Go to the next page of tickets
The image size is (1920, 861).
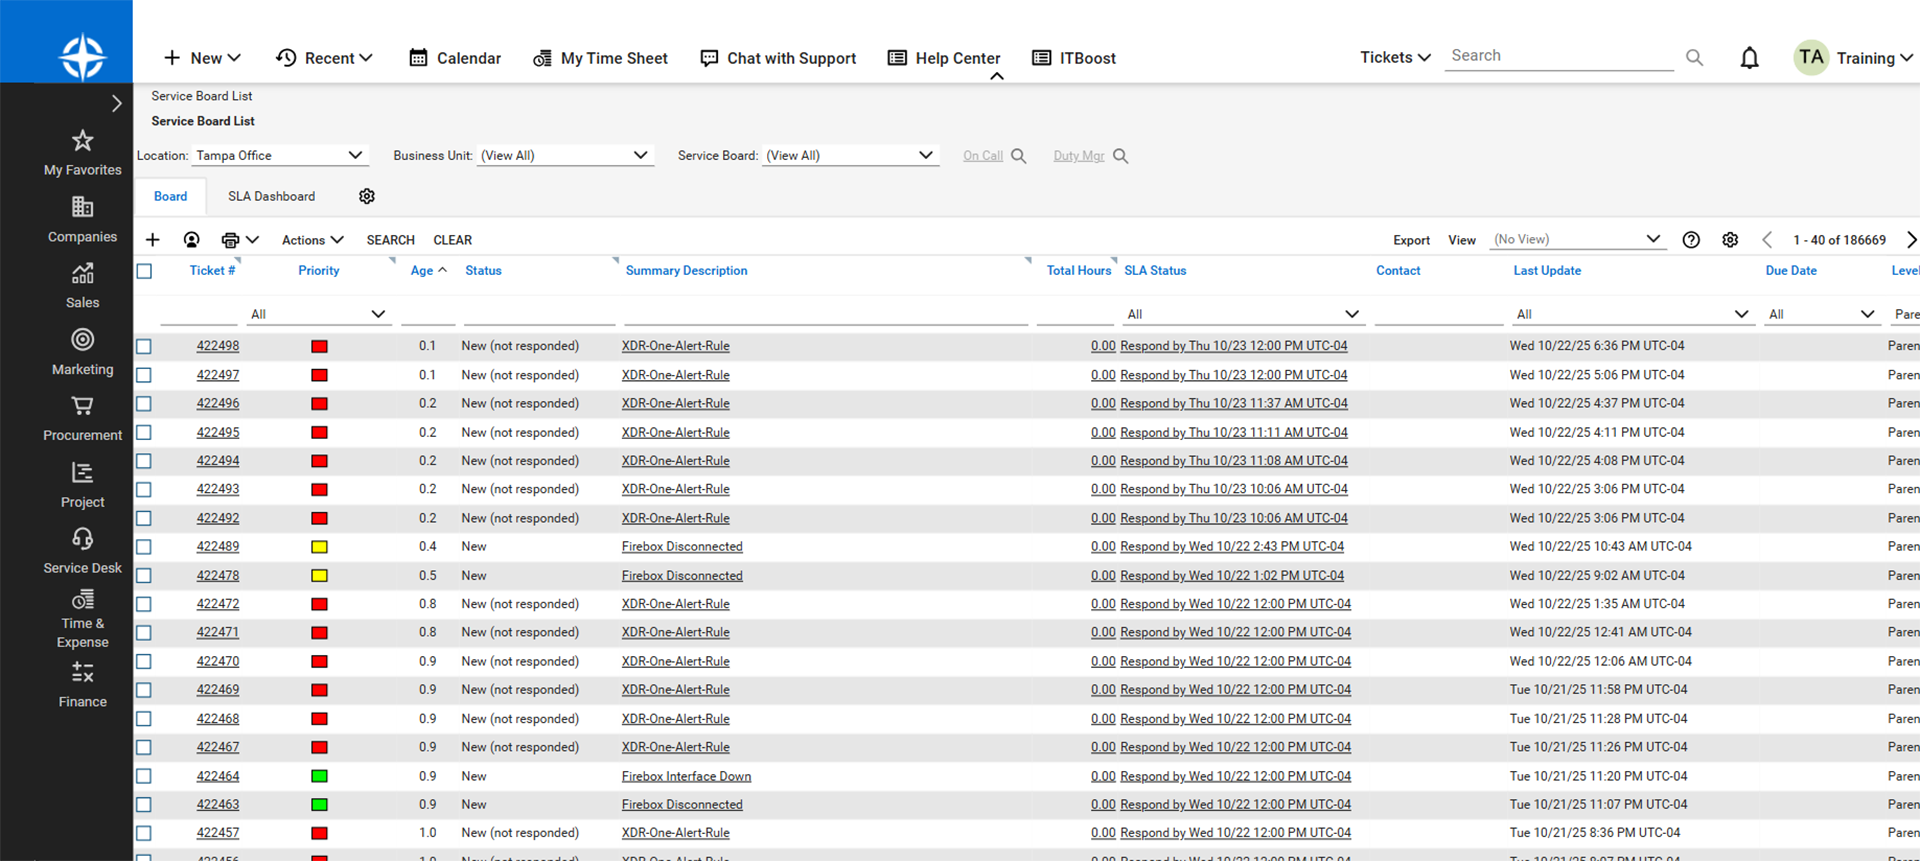[1911, 240]
